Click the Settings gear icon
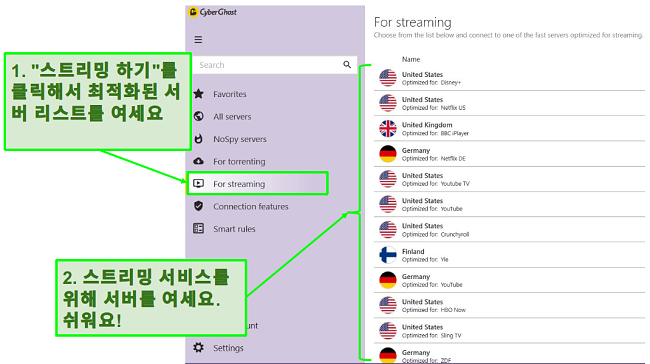Screen dimensions: 650x364 coord(199,347)
